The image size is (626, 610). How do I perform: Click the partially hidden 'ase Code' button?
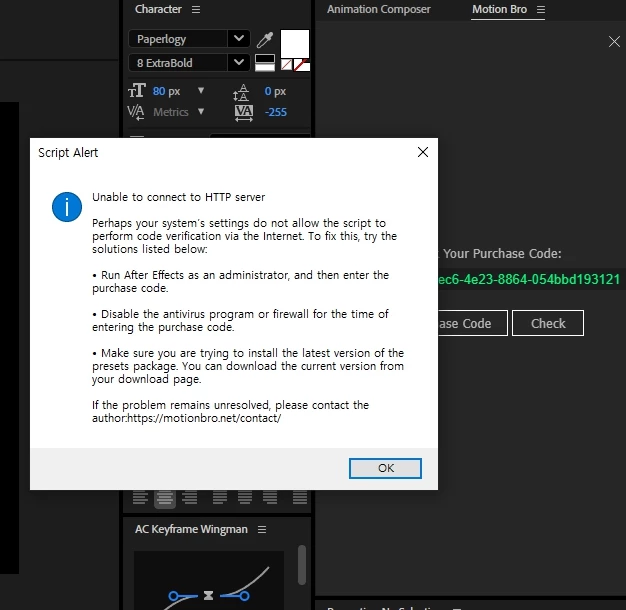click(473, 323)
